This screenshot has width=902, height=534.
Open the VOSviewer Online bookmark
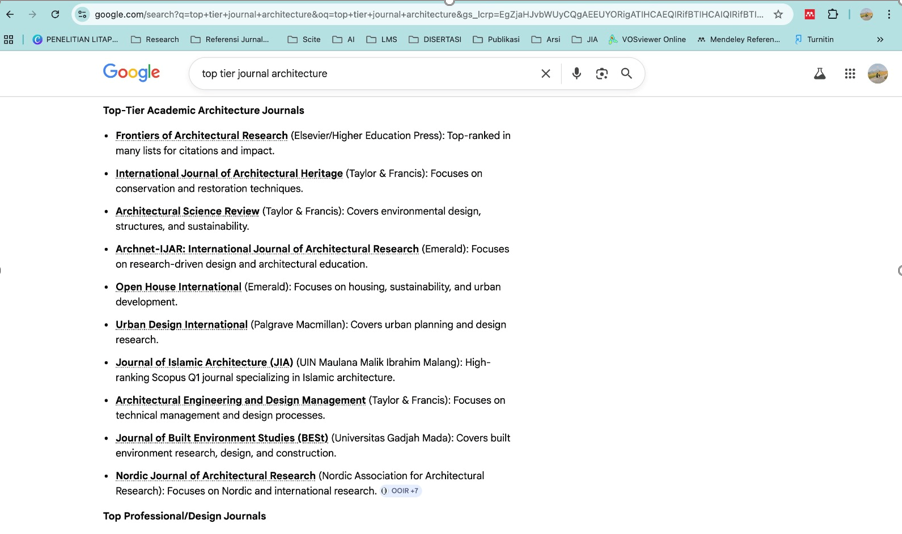point(646,40)
